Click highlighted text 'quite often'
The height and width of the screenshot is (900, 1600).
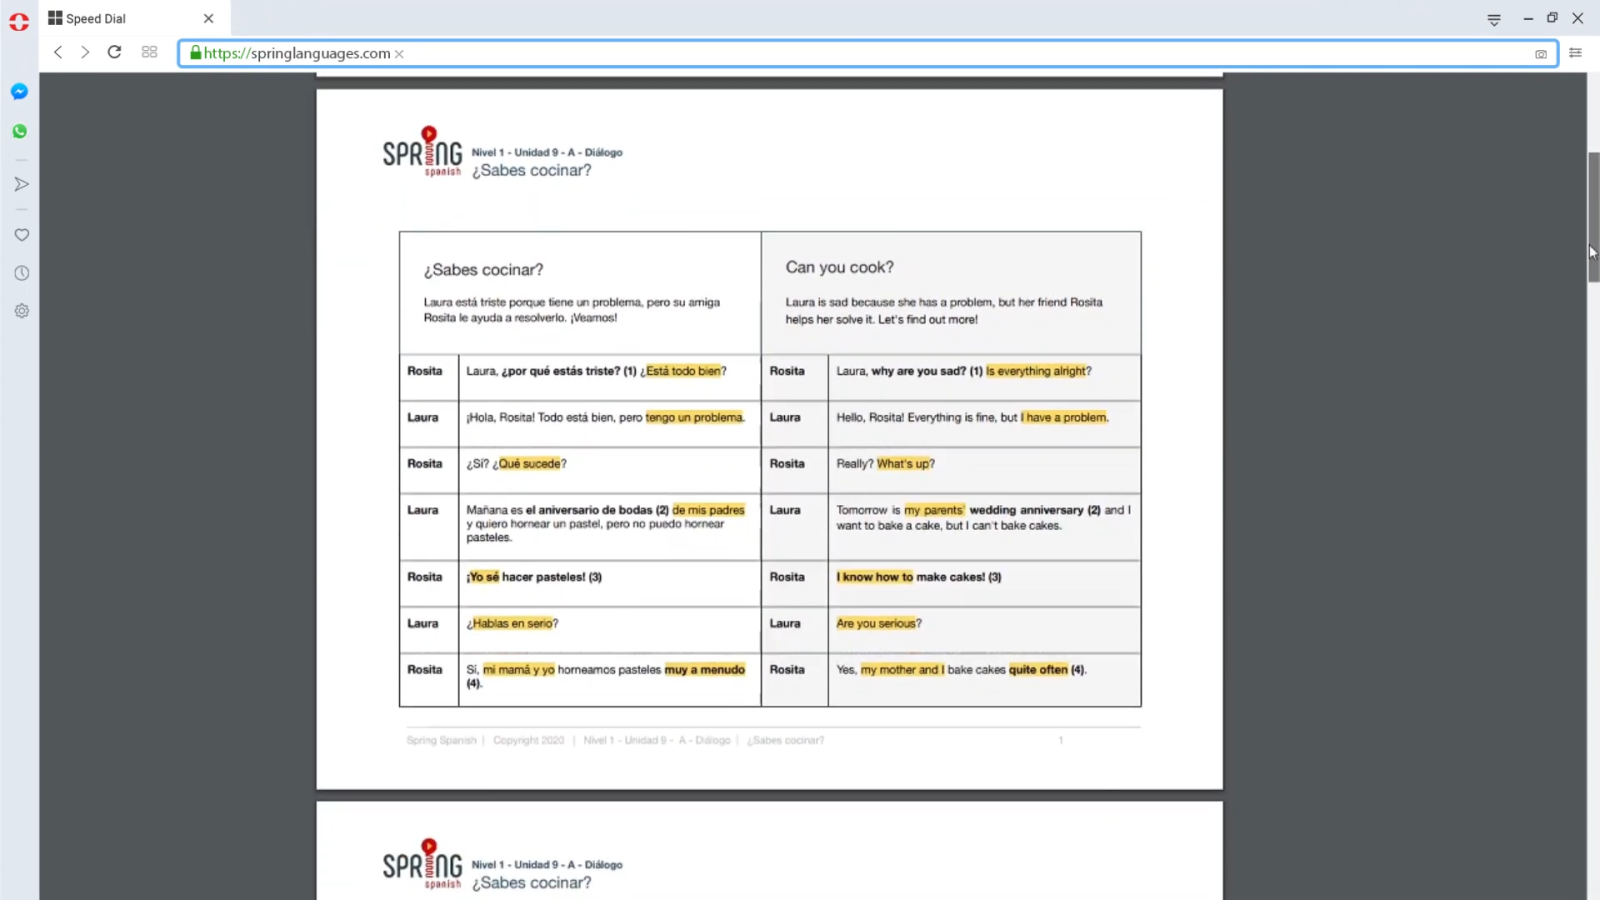(1038, 670)
